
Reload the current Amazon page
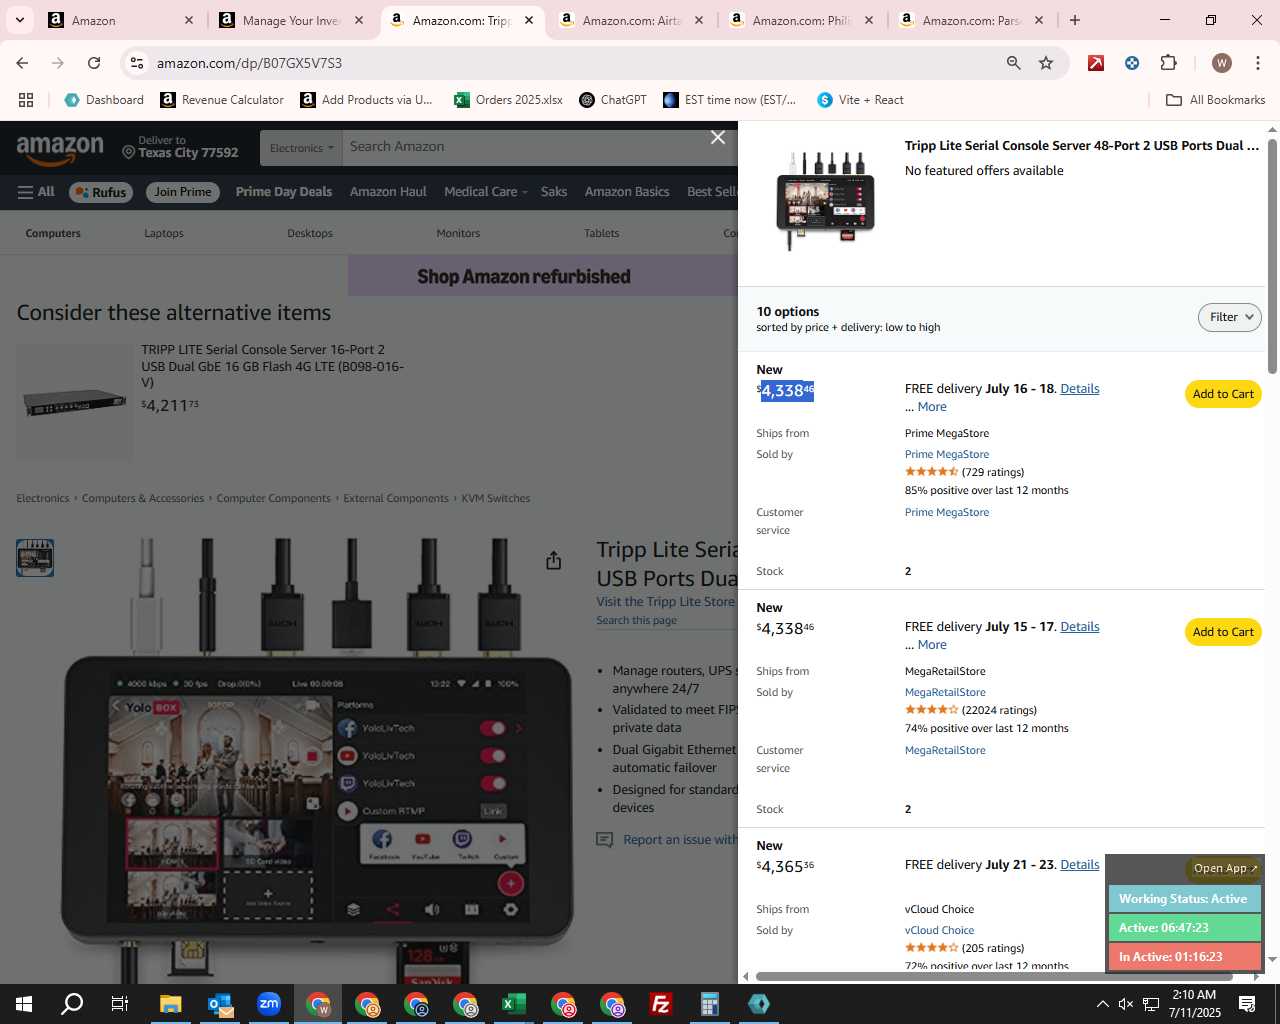click(x=94, y=63)
